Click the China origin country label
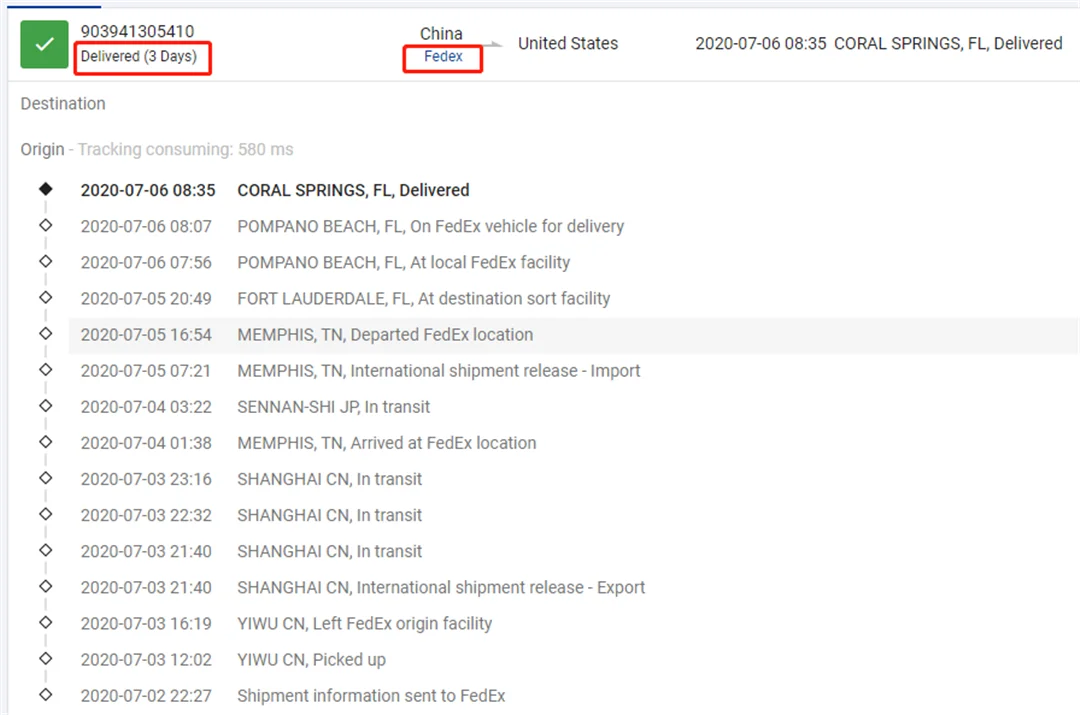 point(441,34)
